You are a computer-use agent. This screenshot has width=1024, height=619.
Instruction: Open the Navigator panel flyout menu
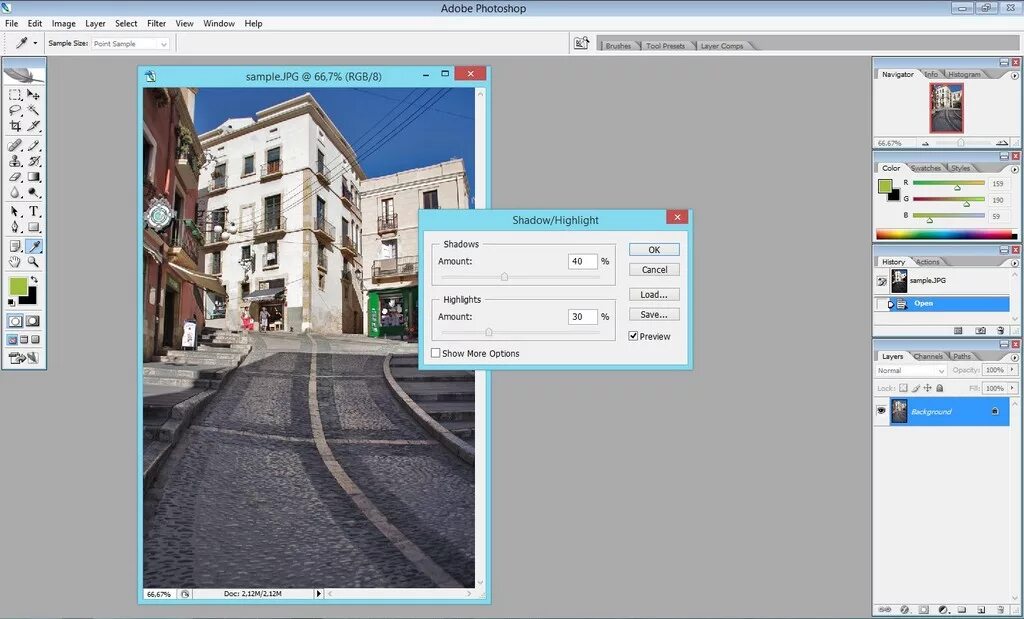pos(1014,76)
